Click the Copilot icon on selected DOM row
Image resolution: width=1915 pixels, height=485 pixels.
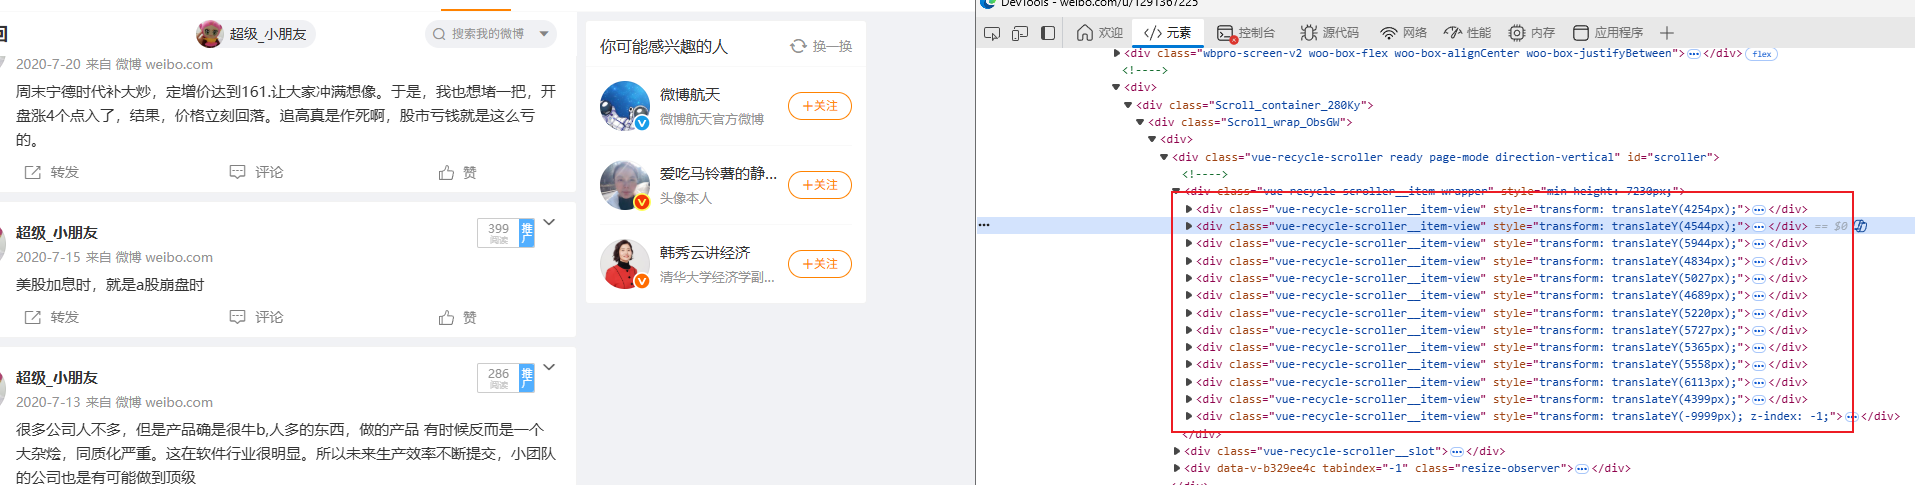pyautogui.click(x=1860, y=226)
